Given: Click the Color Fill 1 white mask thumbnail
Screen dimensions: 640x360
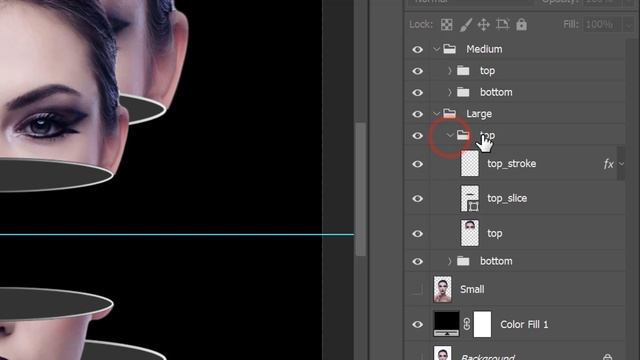Looking at the screenshot, I should [482, 324].
